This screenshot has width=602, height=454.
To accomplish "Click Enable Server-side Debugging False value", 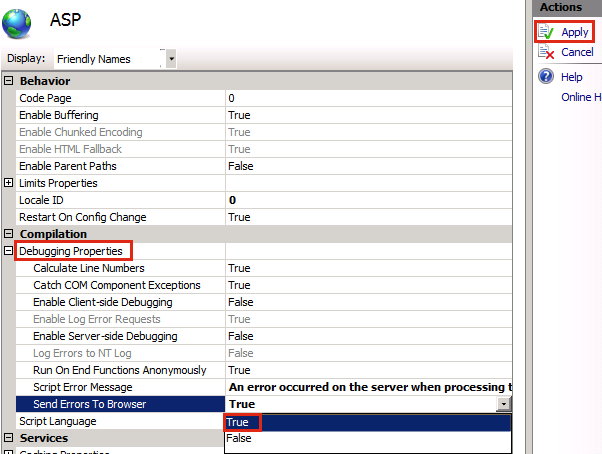I will tap(240, 336).
